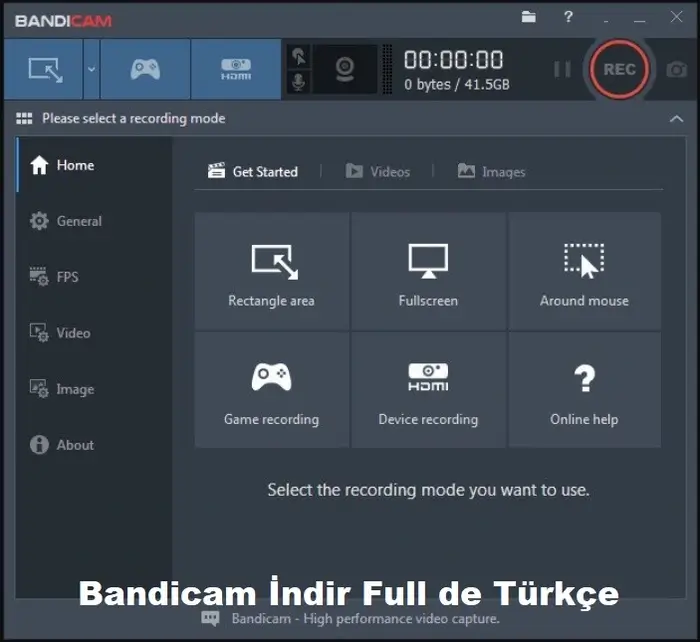
Task: Click the pause recording button
Action: click(x=562, y=69)
